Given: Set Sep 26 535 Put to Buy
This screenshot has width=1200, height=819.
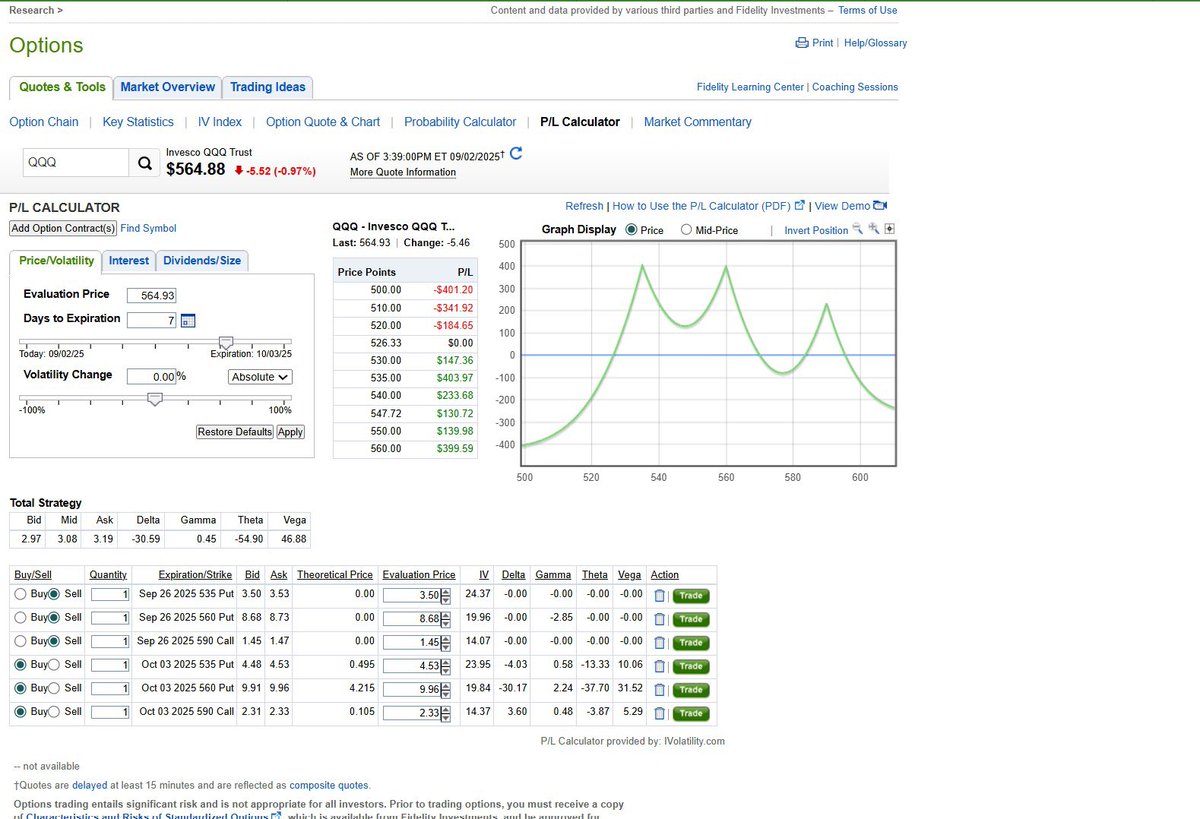Looking at the screenshot, I should coord(21,594).
